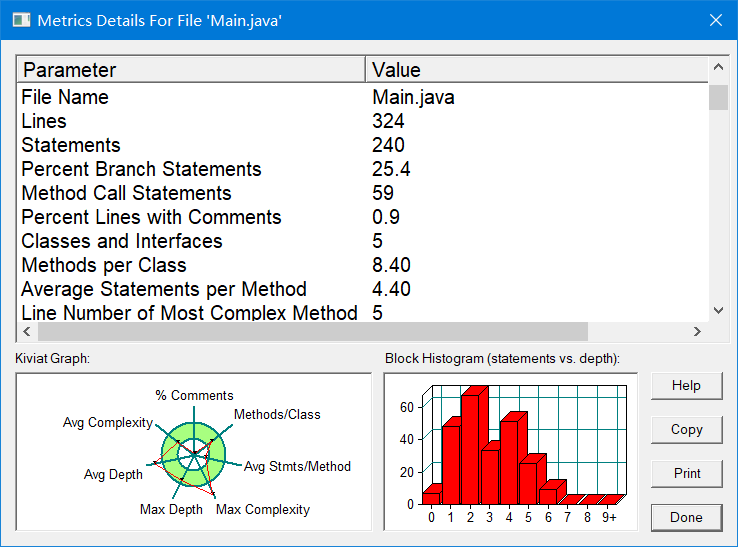This screenshot has height=547, width=738.
Task: Select the Classes and Interfaces row
Action: coord(362,241)
